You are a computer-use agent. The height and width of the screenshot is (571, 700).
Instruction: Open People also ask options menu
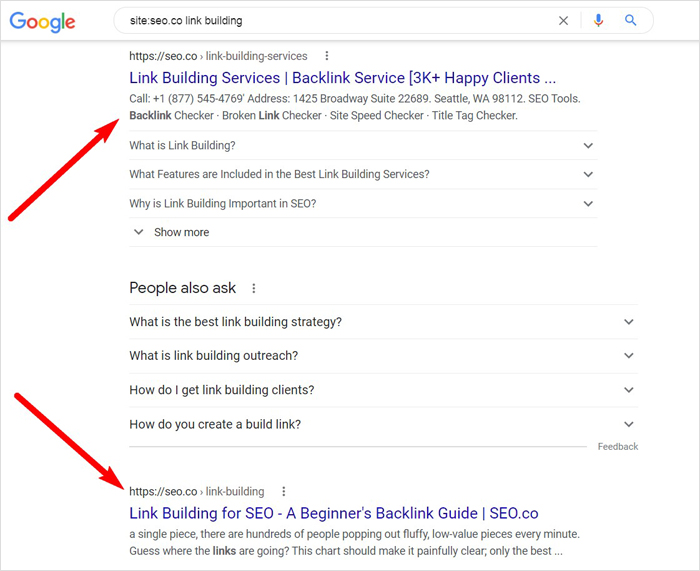pyautogui.click(x=254, y=288)
